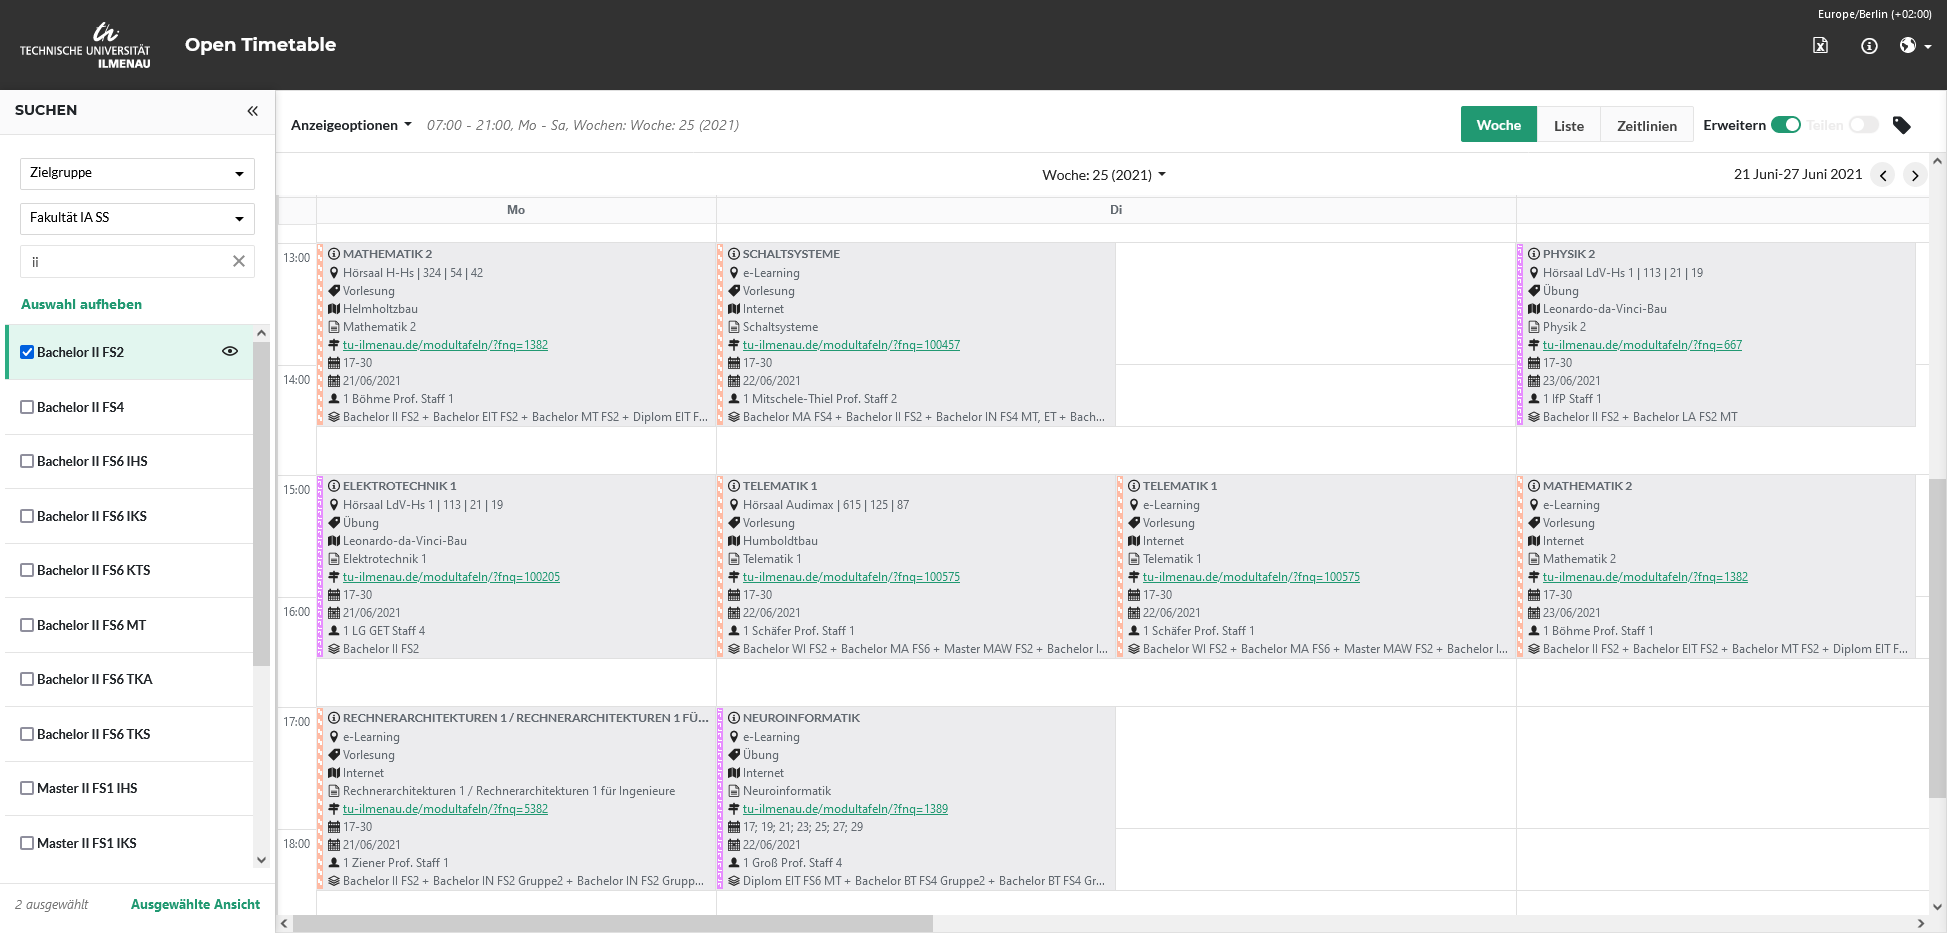Click map icon next to Helmholtzbau

334,309
